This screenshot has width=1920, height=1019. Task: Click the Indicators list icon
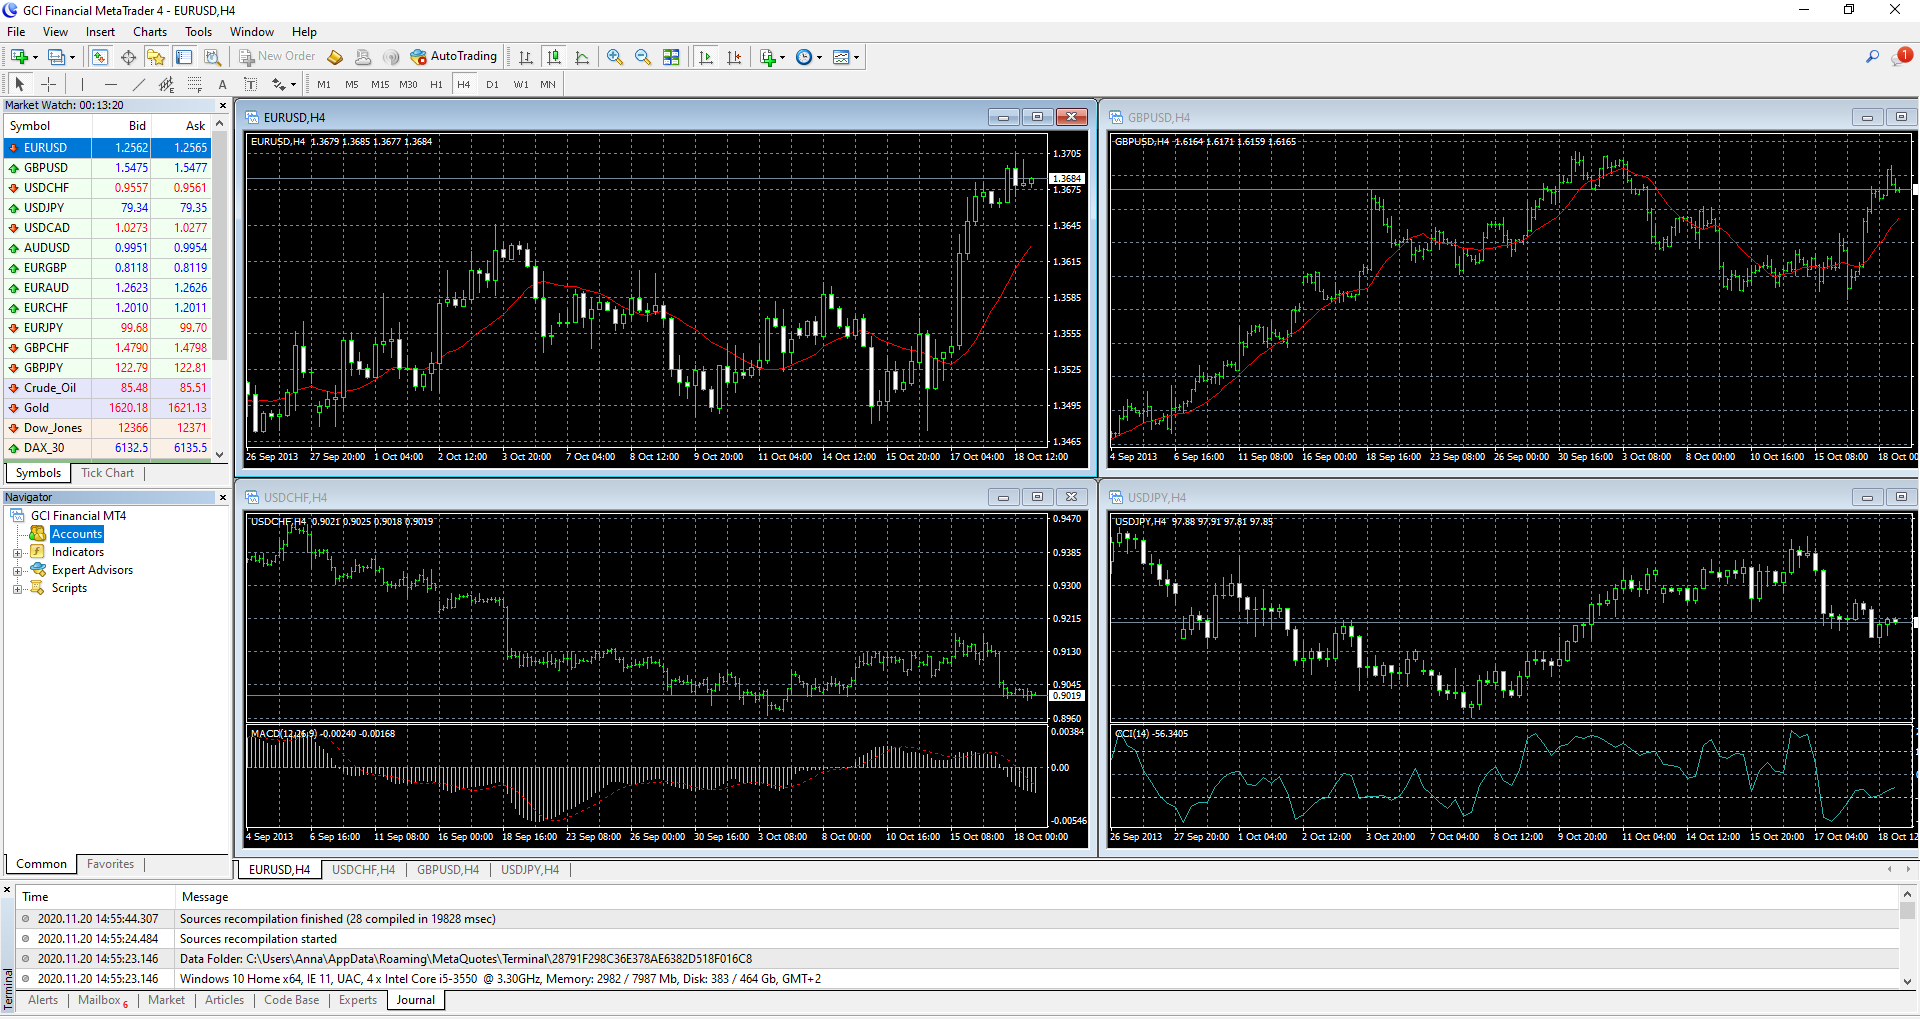[767, 57]
